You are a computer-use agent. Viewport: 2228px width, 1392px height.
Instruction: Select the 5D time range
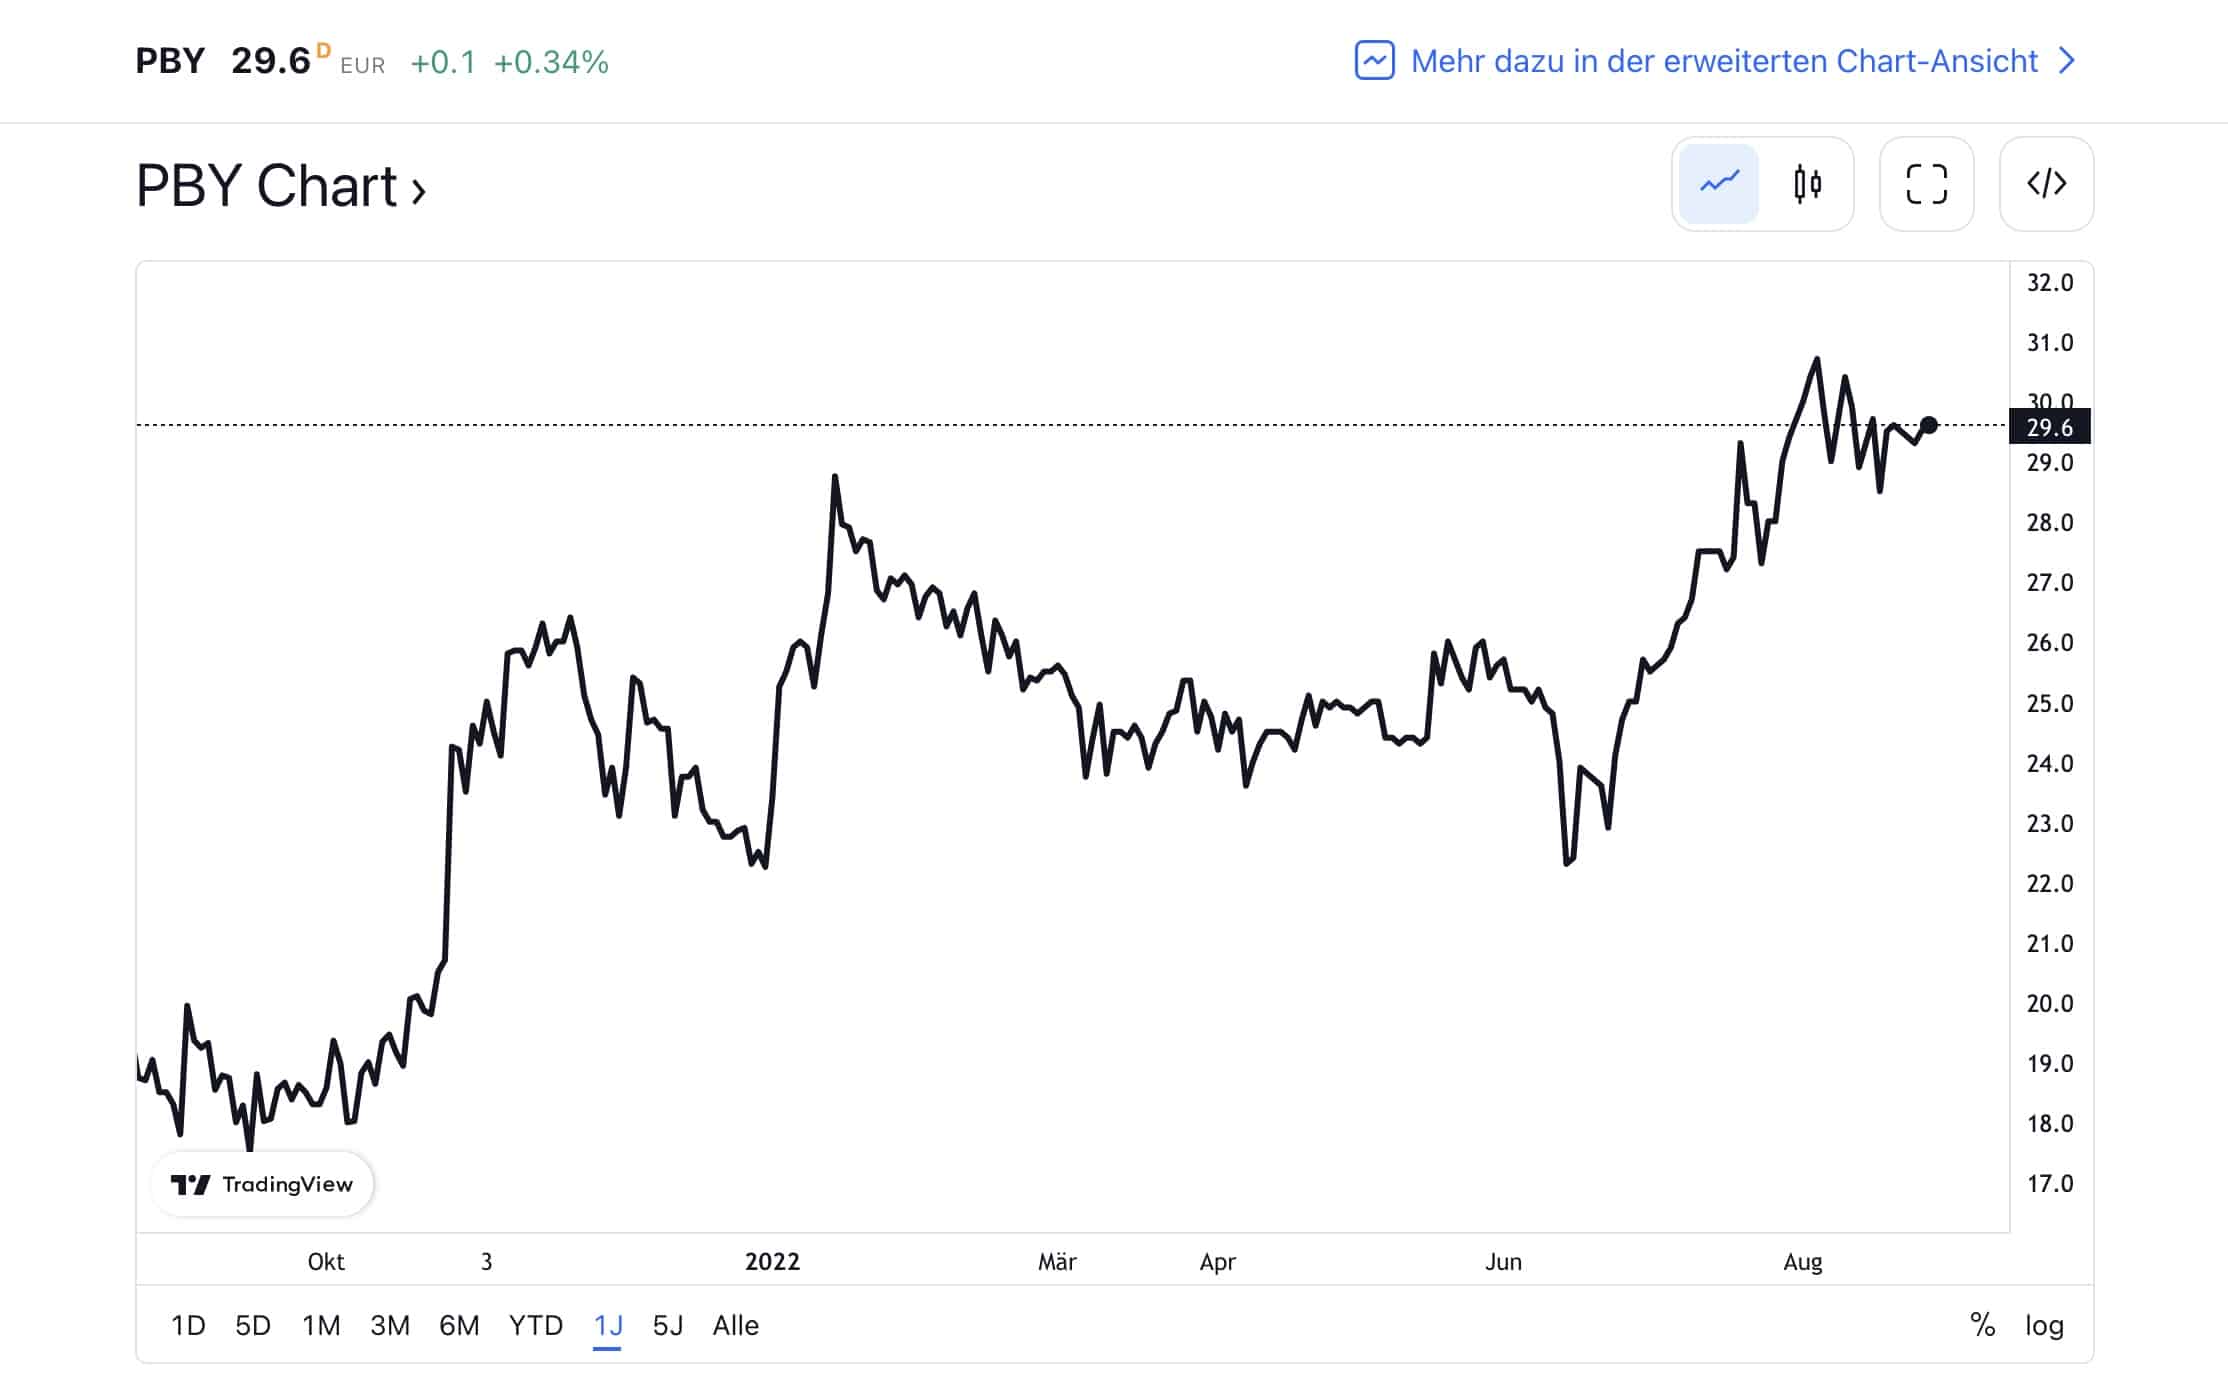click(253, 1325)
